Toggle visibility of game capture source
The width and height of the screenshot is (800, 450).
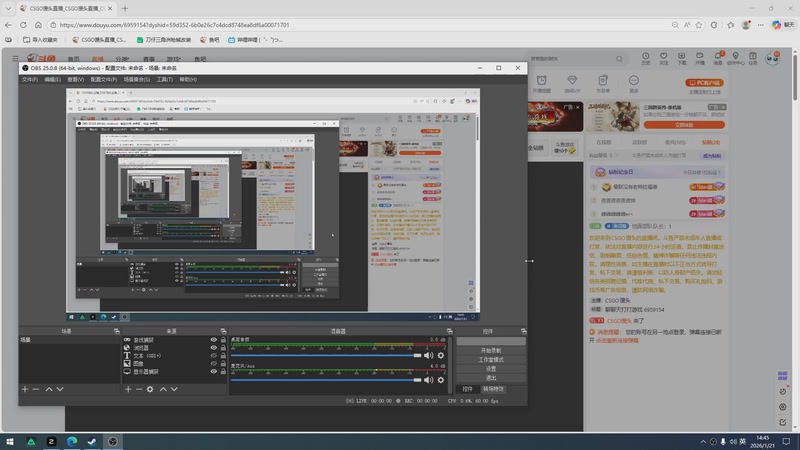pyautogui.click(x=214, y=340)
